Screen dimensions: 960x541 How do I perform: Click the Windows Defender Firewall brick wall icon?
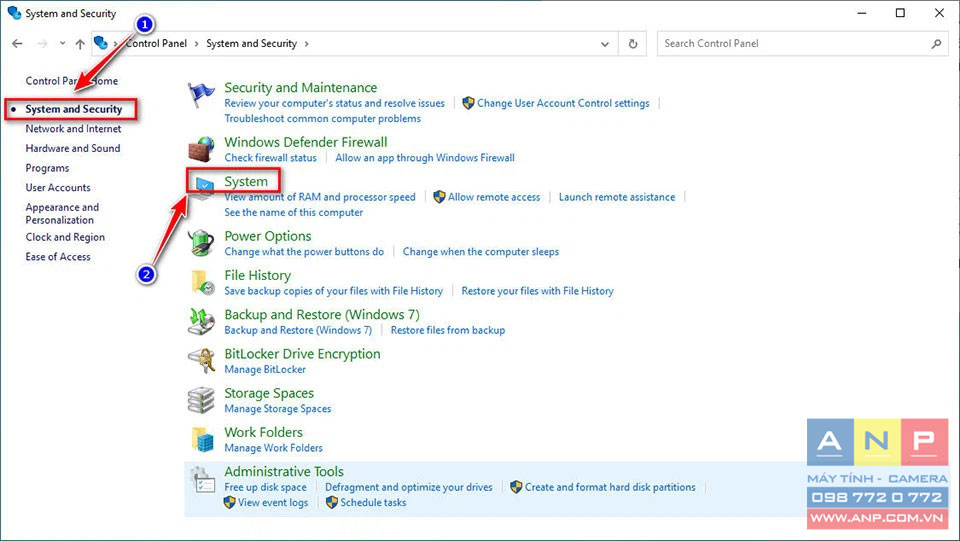point(201,150)
